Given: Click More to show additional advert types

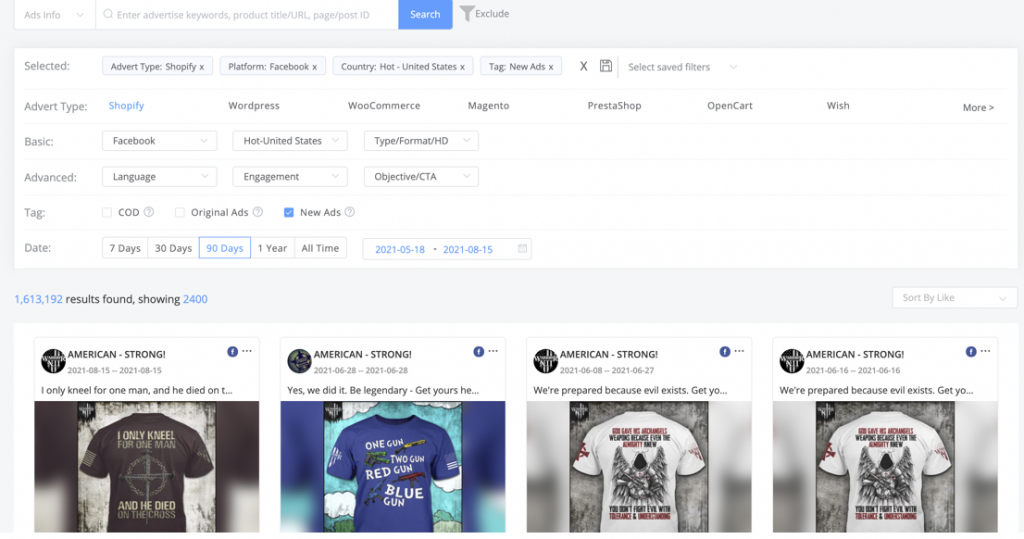Looking at the screenshot, I should tap(978, 107).
